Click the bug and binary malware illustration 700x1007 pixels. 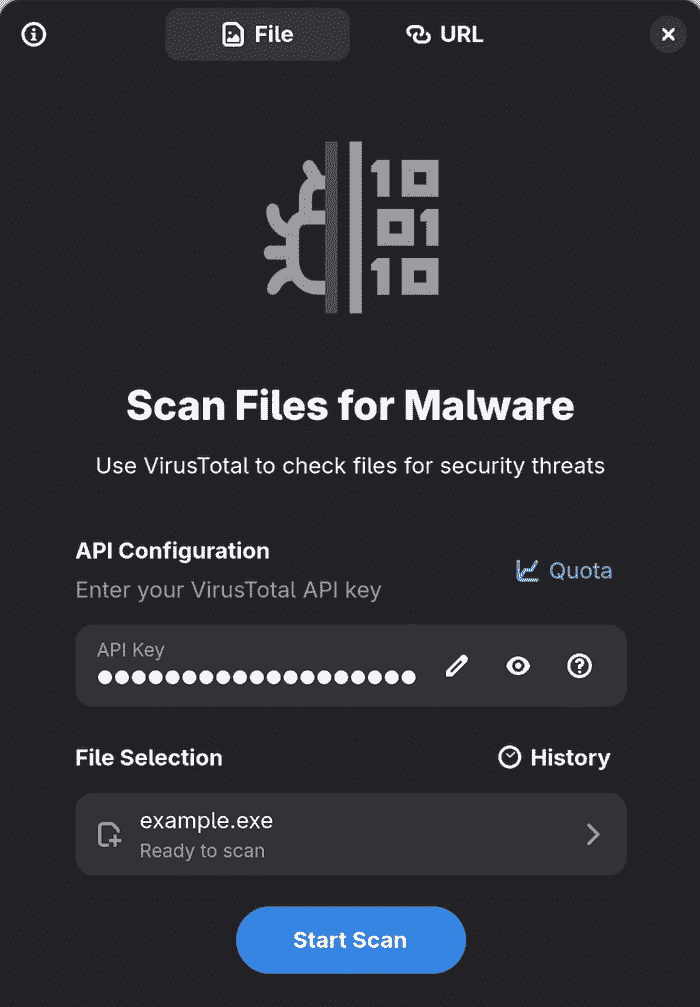pyautogui.click(x=350, y=227)
